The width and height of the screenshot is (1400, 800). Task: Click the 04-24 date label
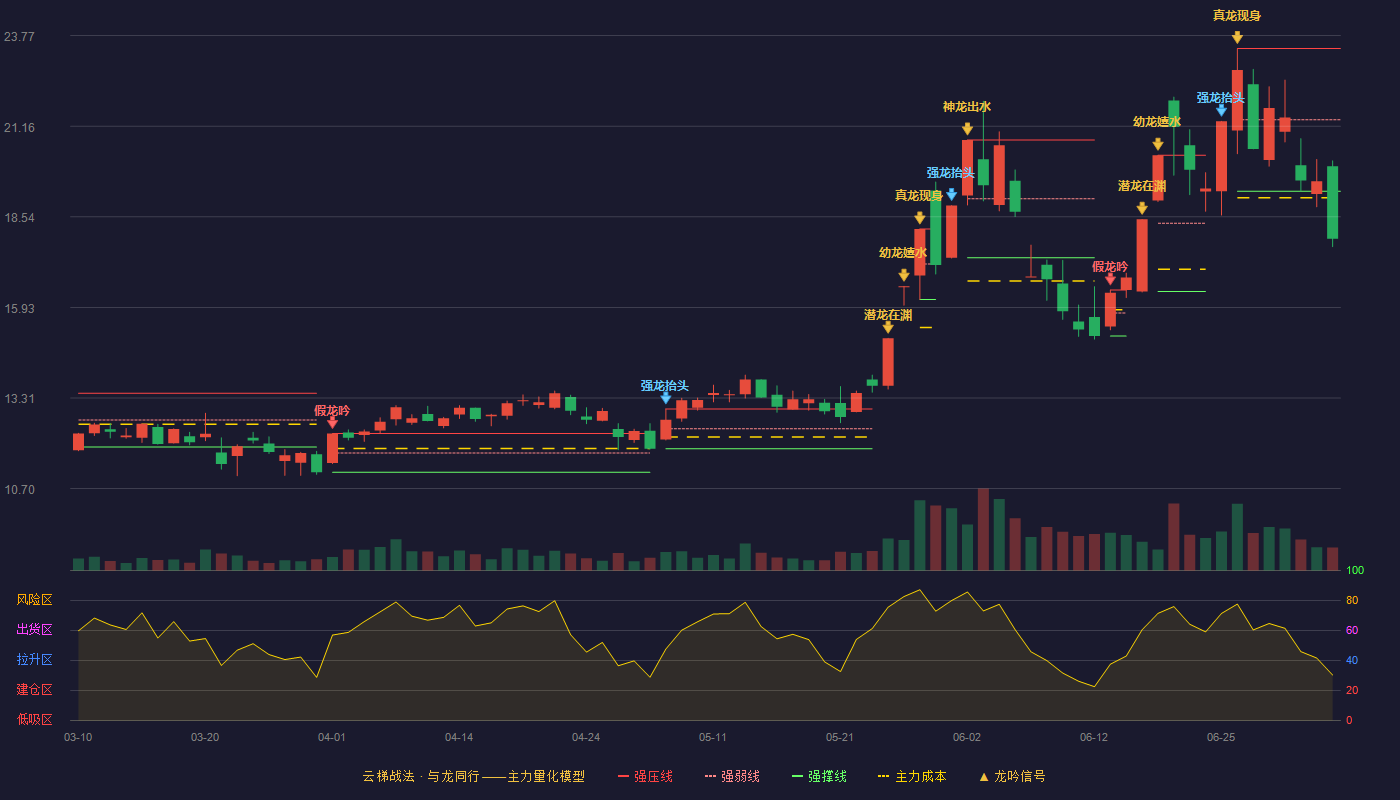pyautogui.click(x=586, y=737)
